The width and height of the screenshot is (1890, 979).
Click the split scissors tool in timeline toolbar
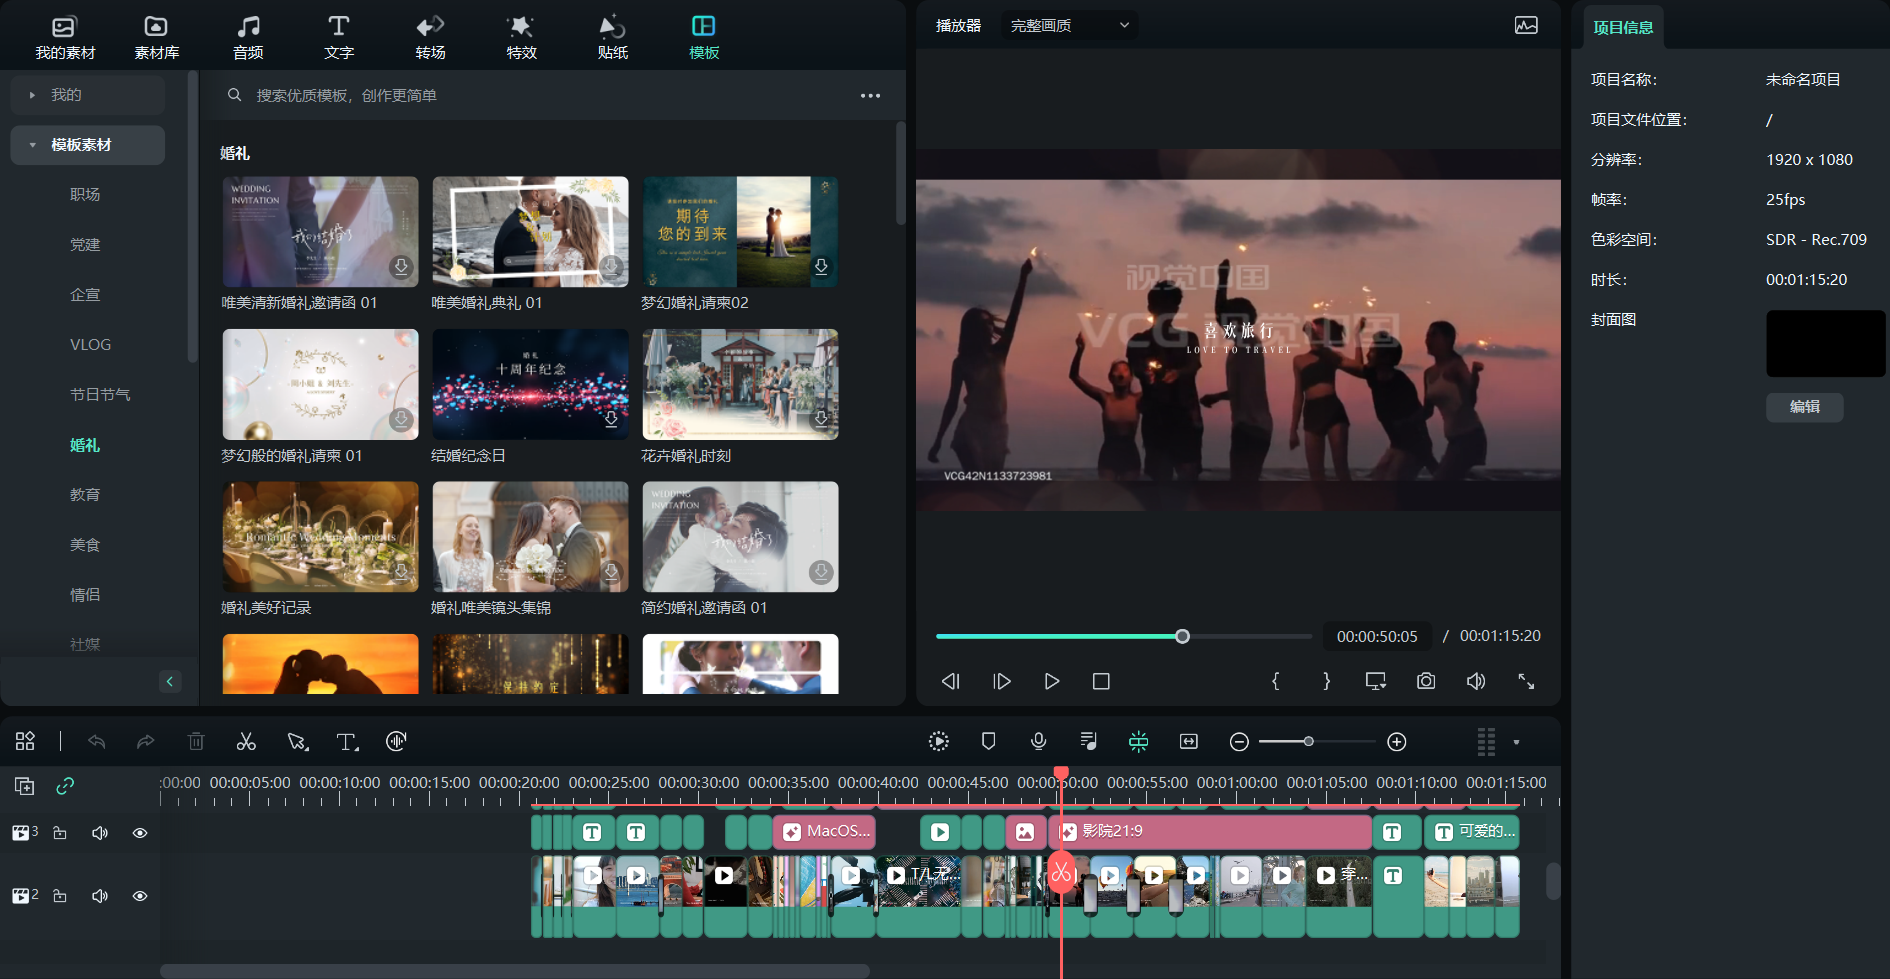click(246, 741)
